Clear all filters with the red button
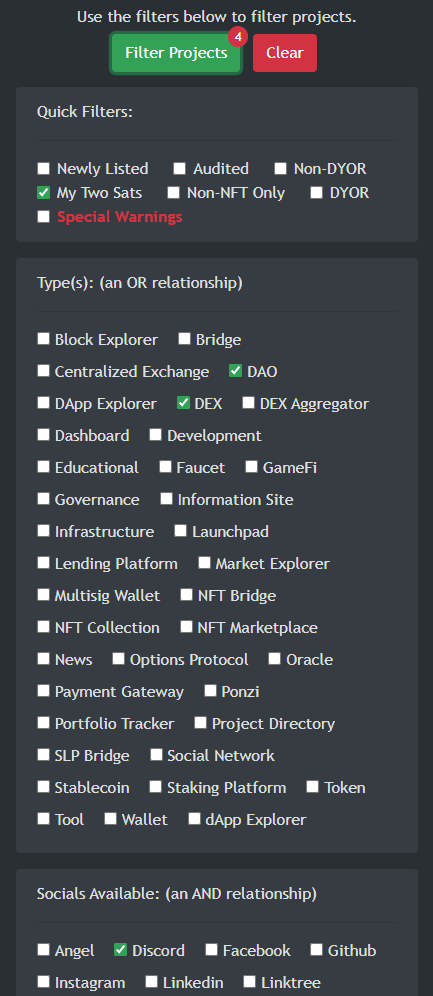This screenshot has height=996, width=433. click(x=284, y=53)
